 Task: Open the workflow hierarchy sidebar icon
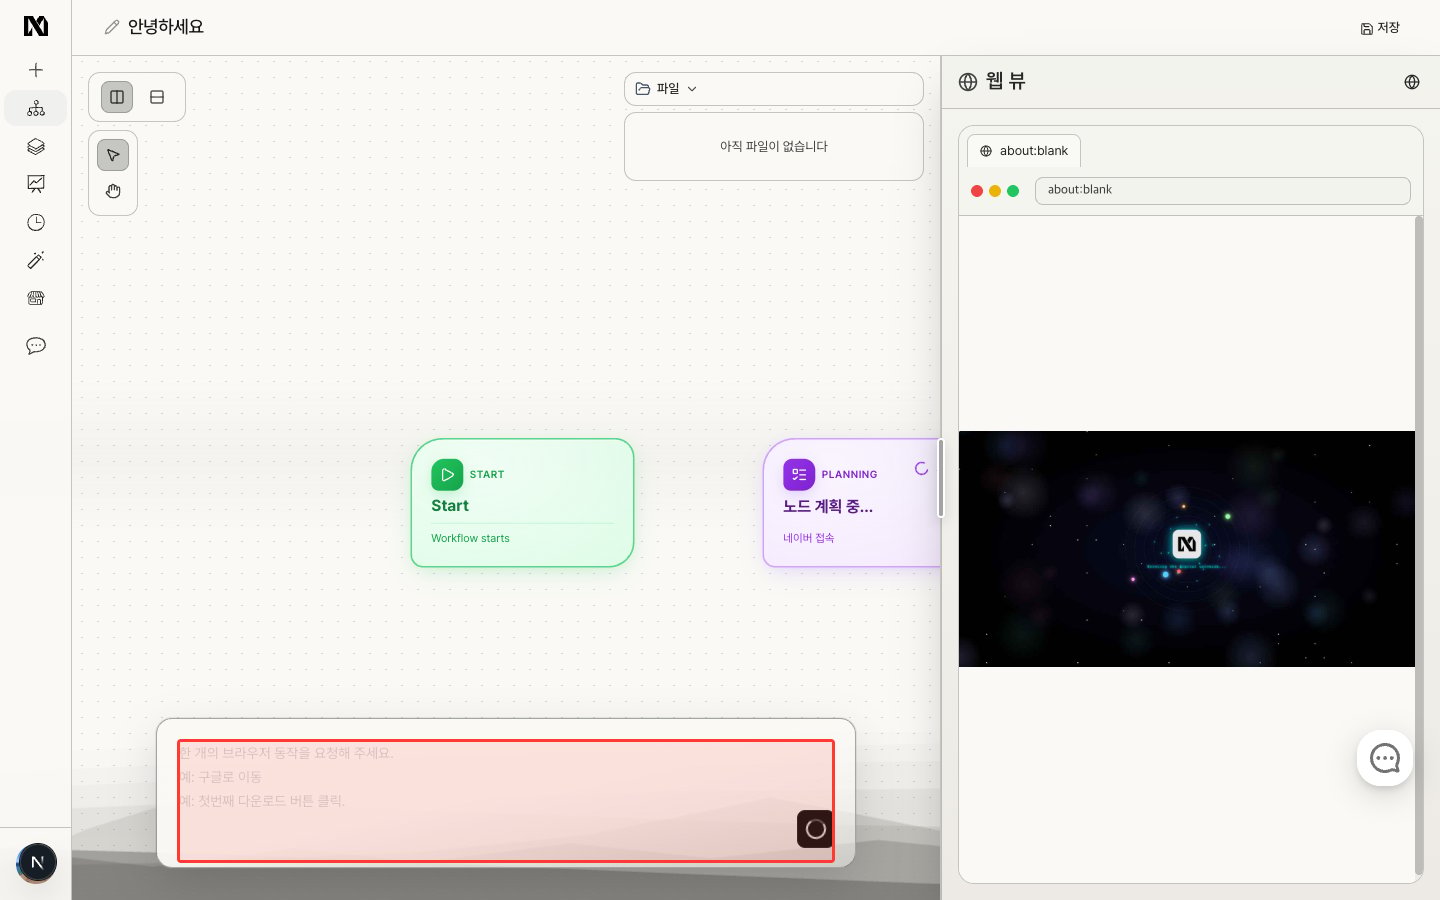tap(36, 108)
